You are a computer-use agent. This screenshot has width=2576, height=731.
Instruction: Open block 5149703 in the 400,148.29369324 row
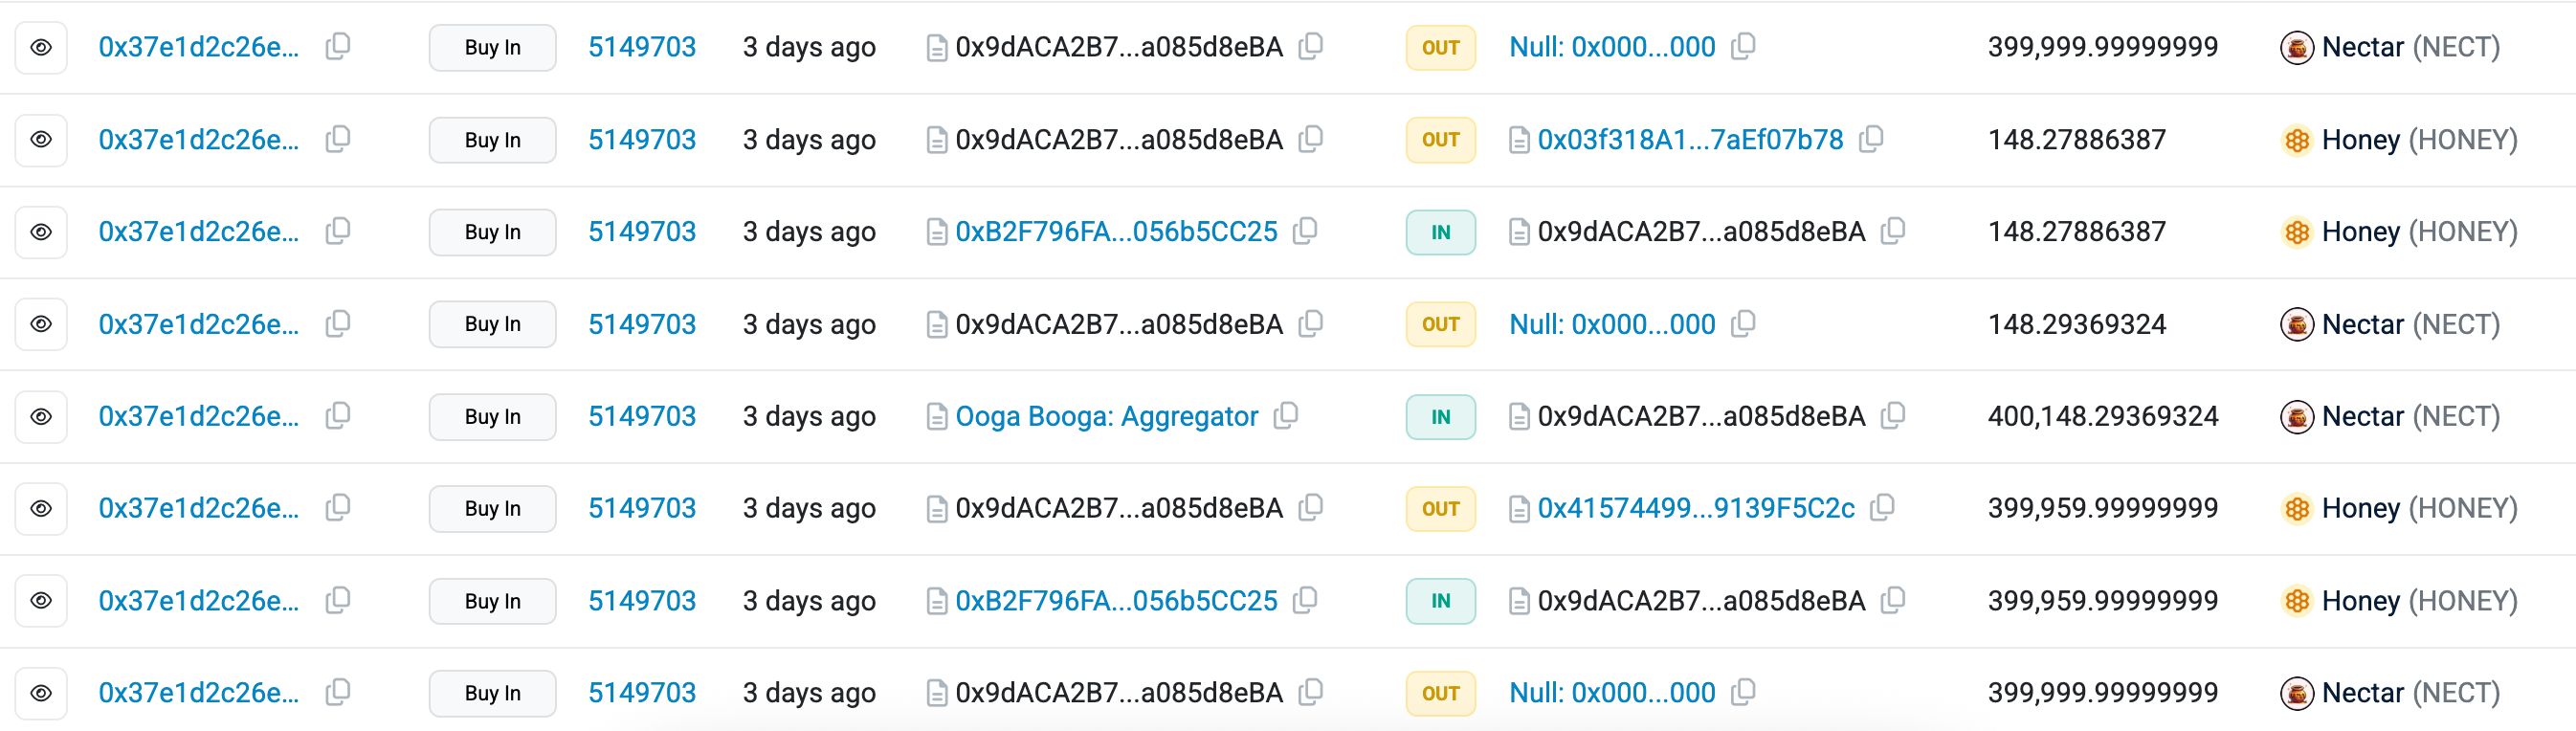641,416
